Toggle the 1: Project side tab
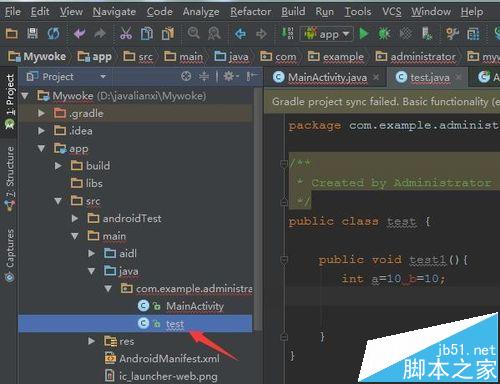This screenshot has height=384, width=500. pyautogui.click(x=10, y=102)
